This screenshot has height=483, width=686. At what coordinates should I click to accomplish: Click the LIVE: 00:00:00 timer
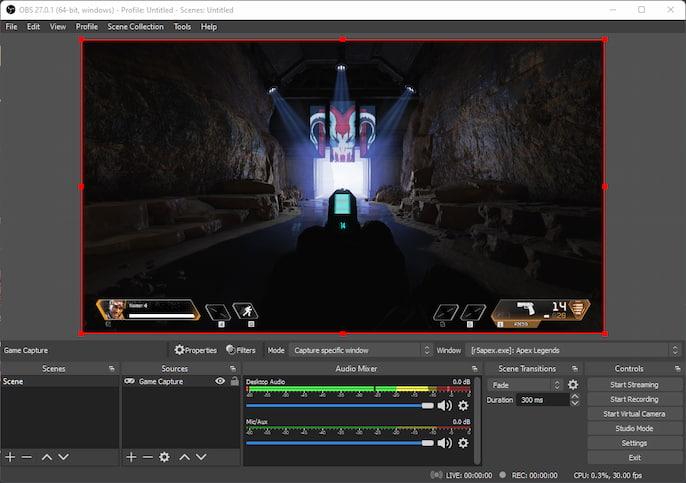tap(469, 475)
